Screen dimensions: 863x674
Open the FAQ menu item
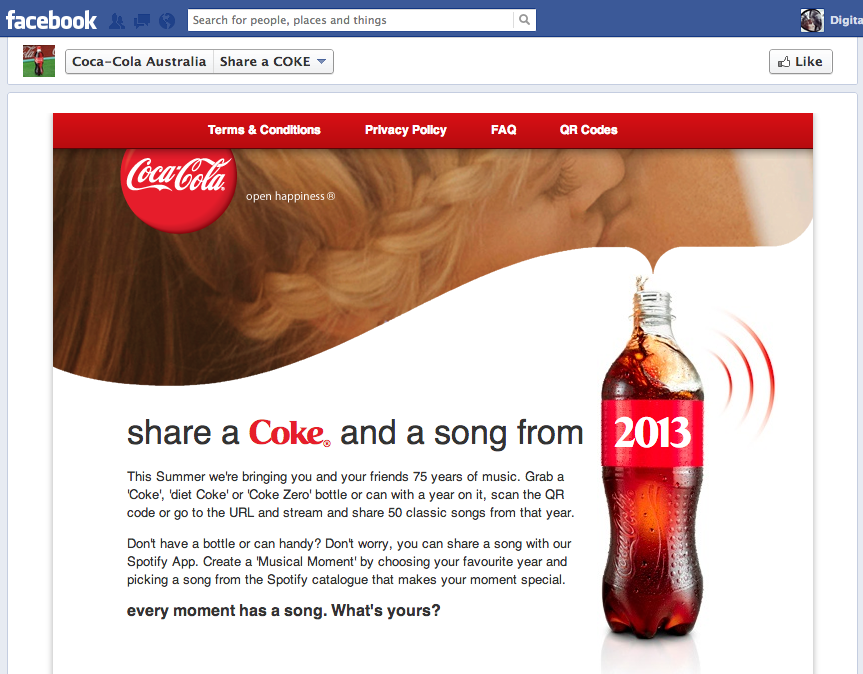(x=503, y=130)
